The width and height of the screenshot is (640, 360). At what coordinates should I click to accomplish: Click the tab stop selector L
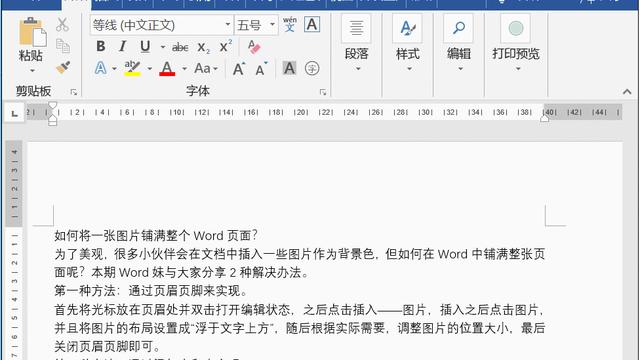click(x=15, y=113)
